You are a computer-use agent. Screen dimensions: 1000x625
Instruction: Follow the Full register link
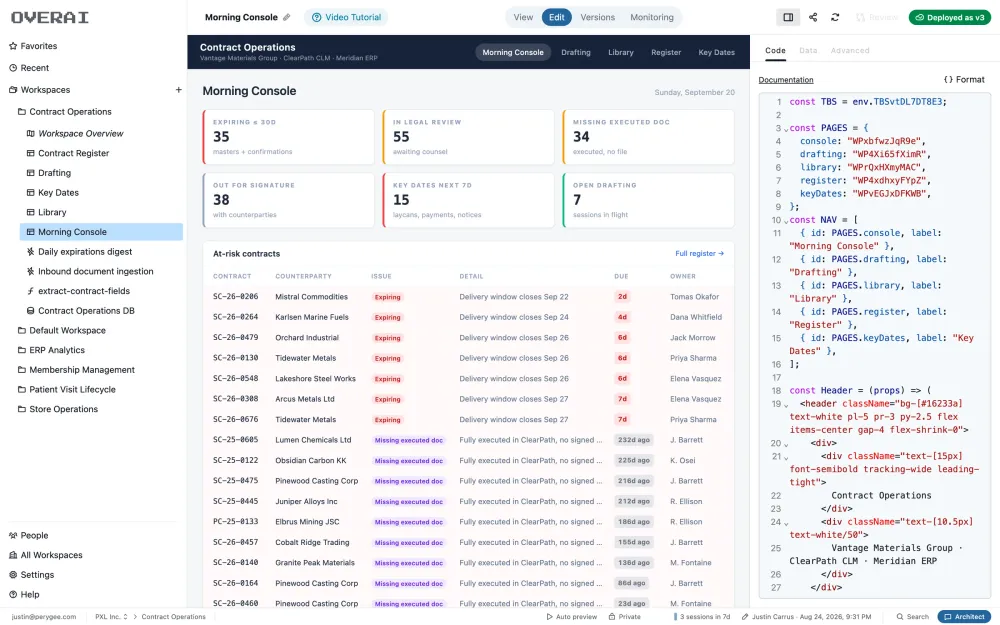(699, 253)
